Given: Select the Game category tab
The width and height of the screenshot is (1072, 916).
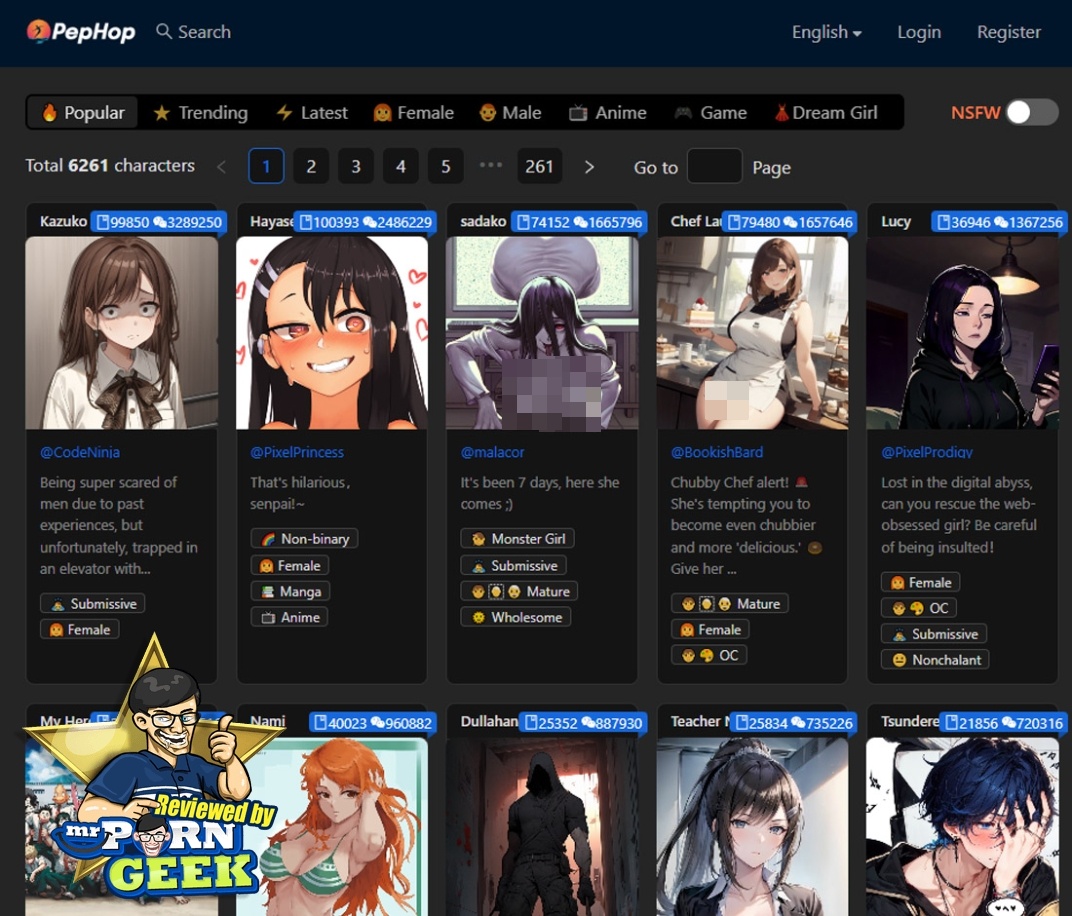Looking at the screenshot, I should pos(710,112).
